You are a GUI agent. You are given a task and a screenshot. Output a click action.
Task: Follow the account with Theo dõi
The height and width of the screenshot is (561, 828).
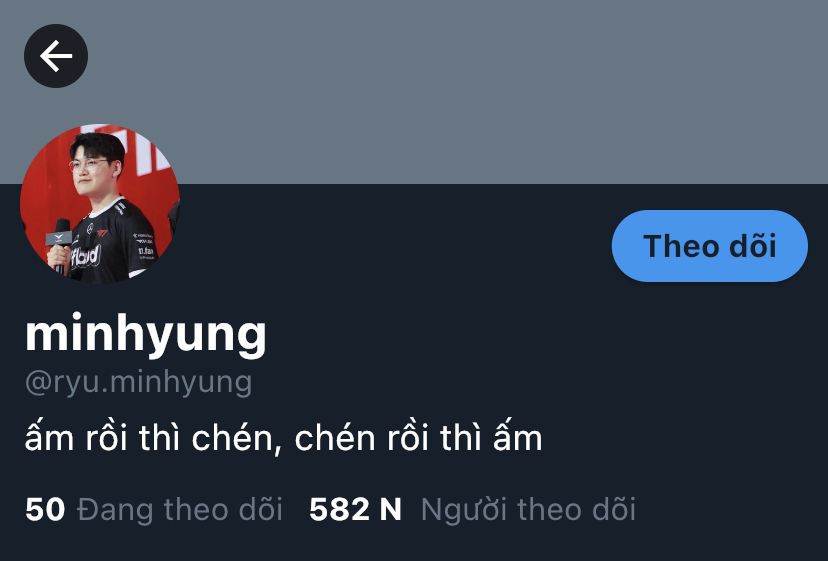(x=710, y=246)
